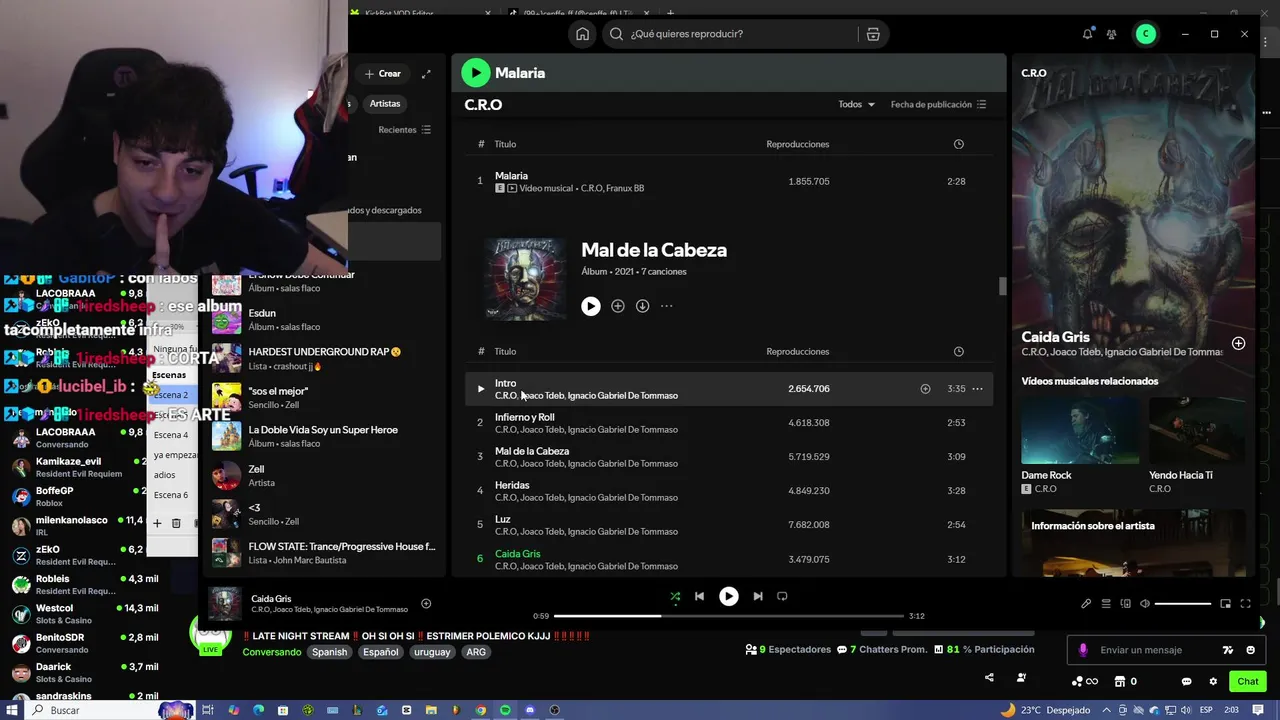Open Friend Activity icon in top bar
The width and height of the screenshot is (1280, 720).
[x=1111, y=34]
